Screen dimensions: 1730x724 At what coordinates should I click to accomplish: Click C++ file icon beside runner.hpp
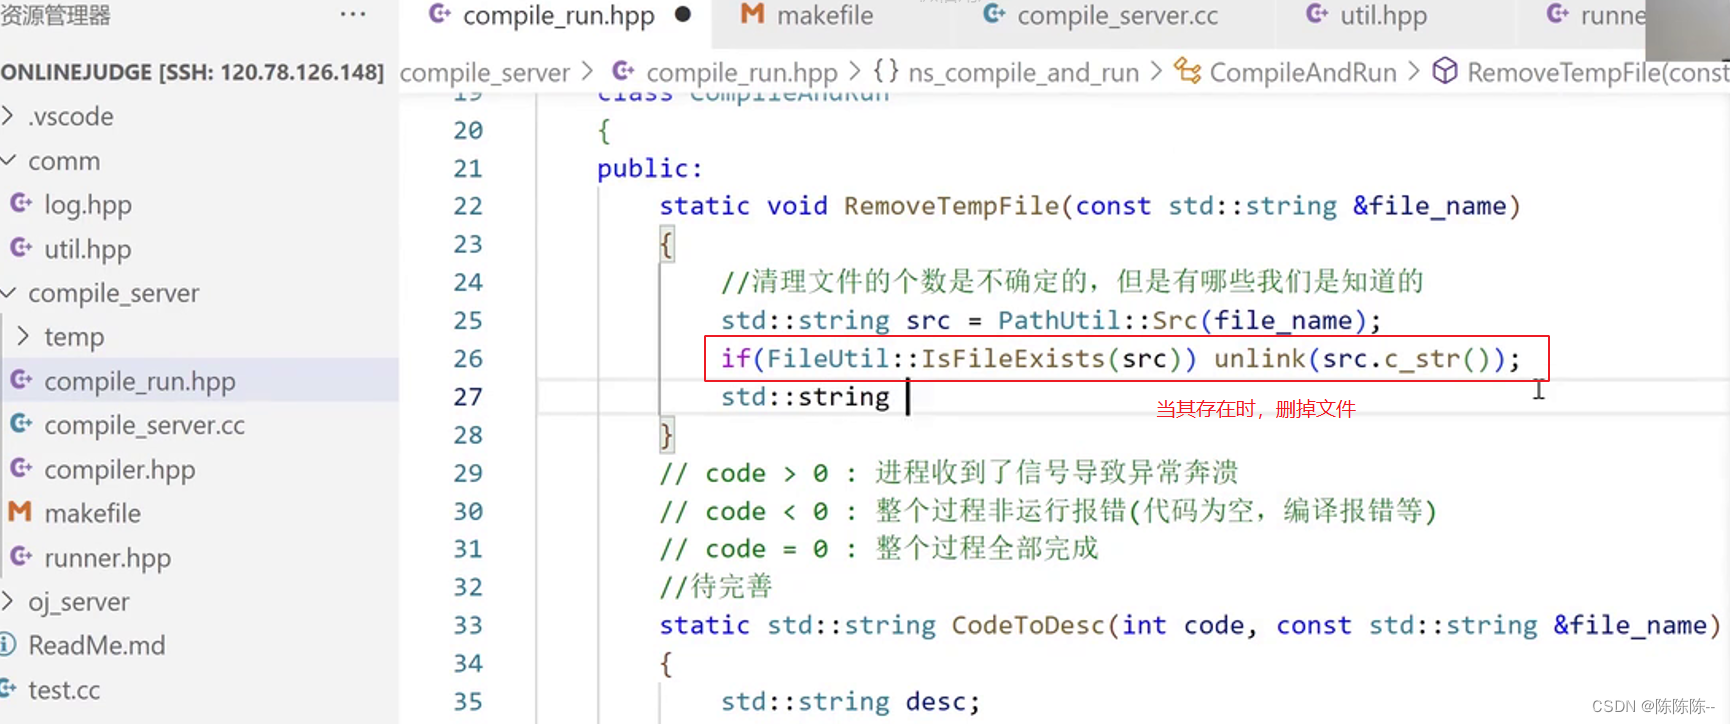click(21, 556)
